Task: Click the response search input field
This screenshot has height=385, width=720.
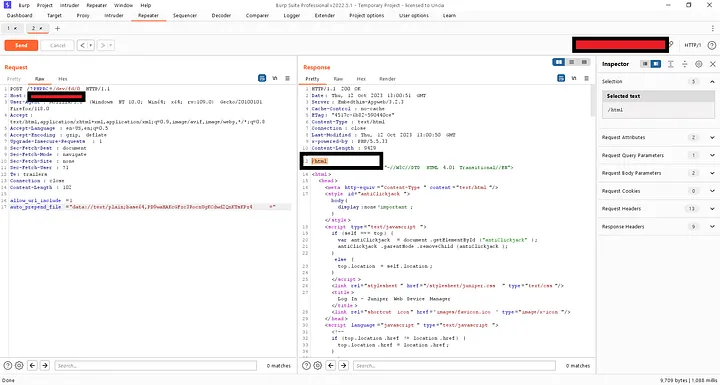Action: (x=454, y=366)
